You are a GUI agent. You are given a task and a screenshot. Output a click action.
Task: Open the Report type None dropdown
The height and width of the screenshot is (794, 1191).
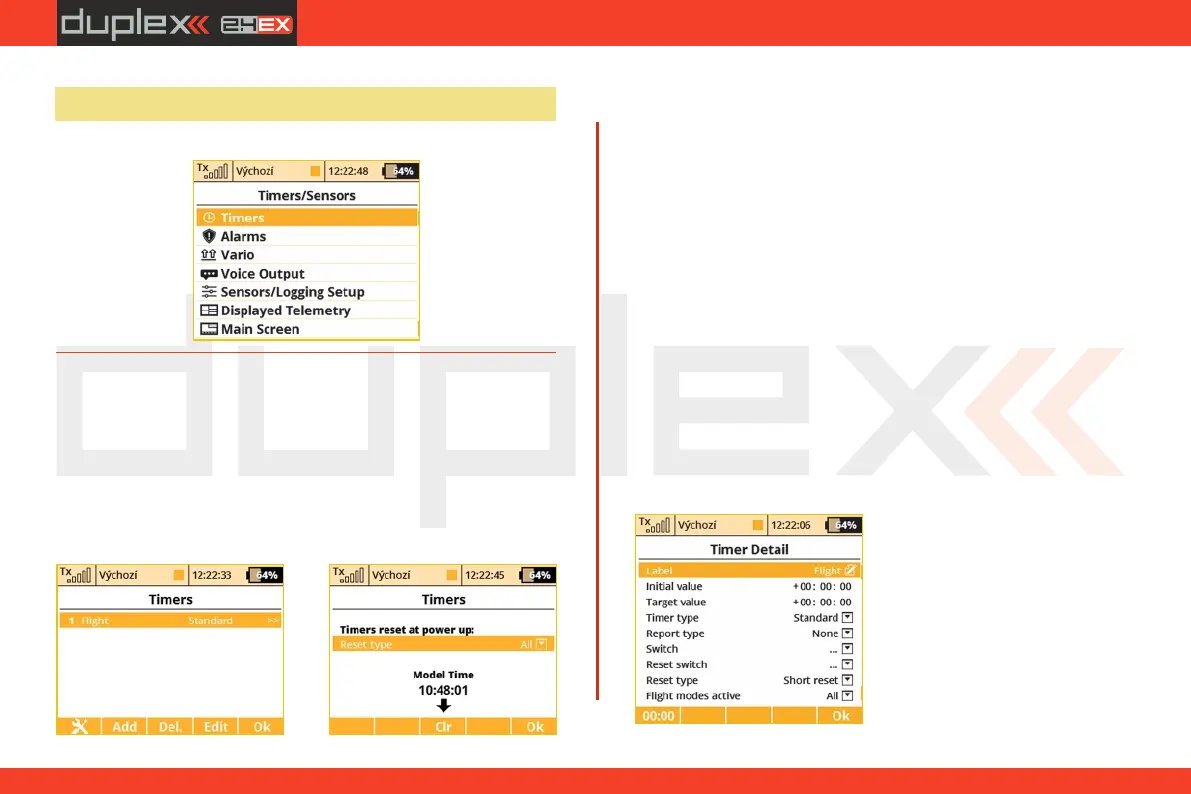point(848,633)
